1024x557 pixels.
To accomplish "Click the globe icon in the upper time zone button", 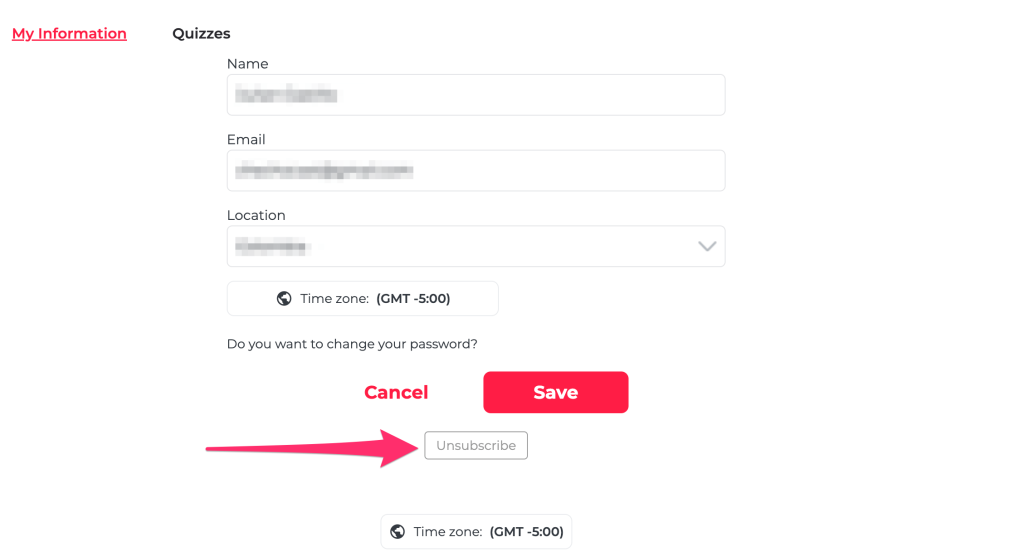I will [284, 299].
